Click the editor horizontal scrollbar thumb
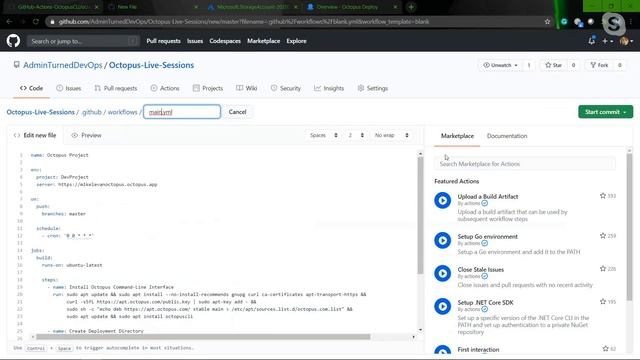Screen dimensions: 640x360 pyautogui.click(x=203, y=337)
